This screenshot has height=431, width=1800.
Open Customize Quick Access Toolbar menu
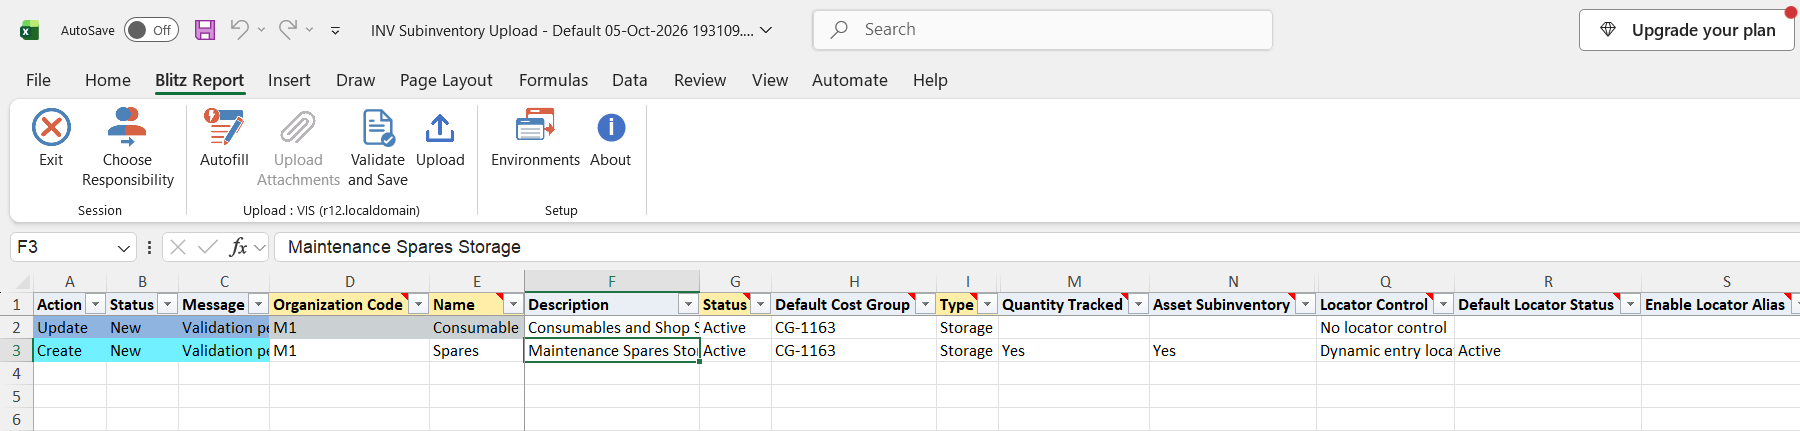pyautogui.click(x=335, y=31)
